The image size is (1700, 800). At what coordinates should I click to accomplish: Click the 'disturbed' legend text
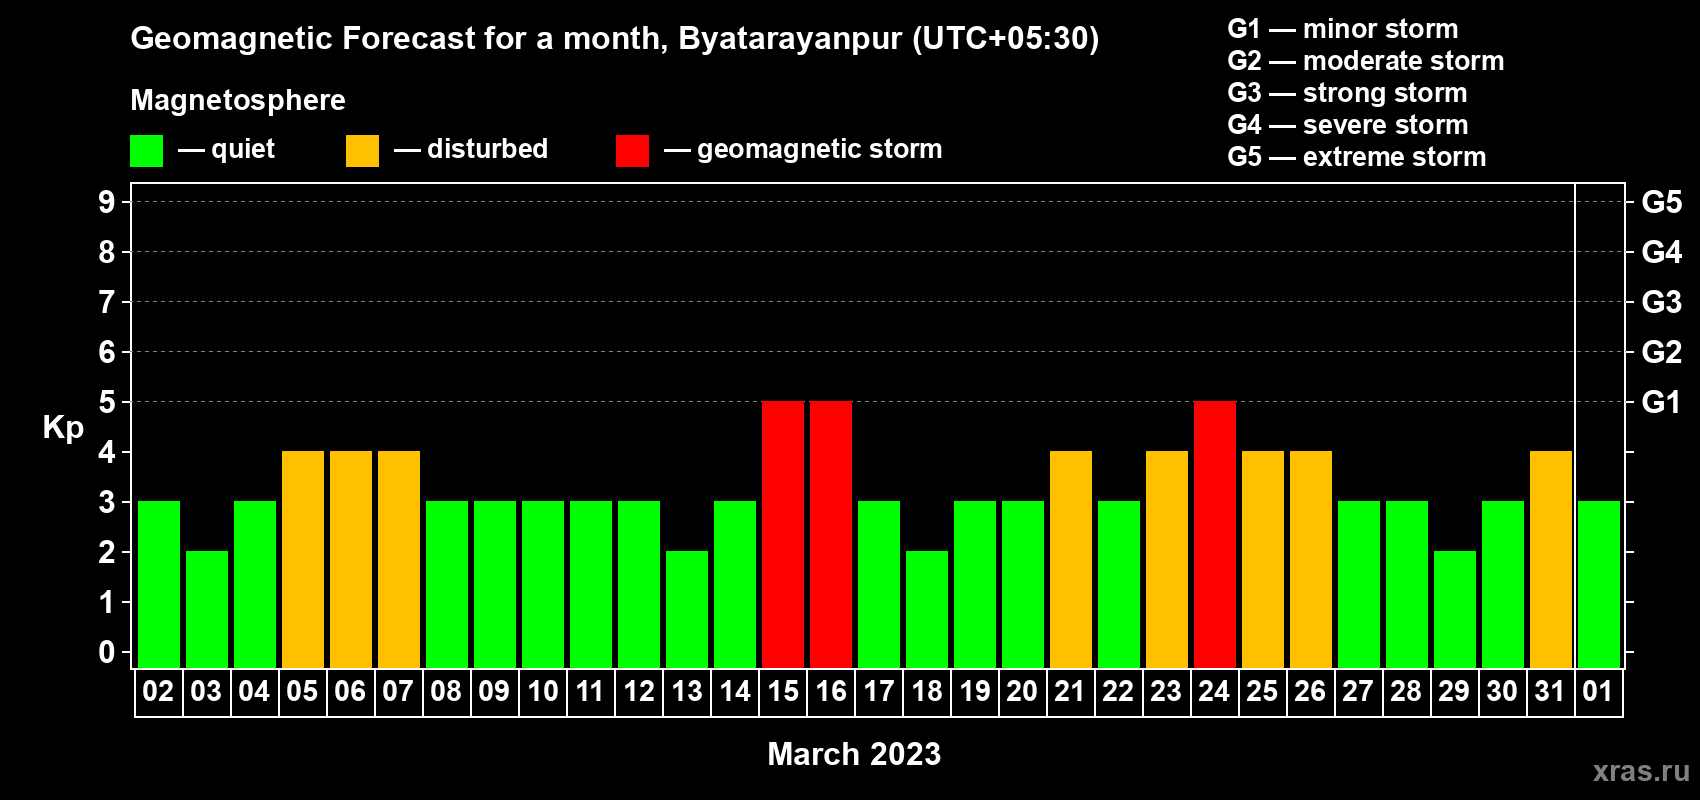[x=488, y=149]
